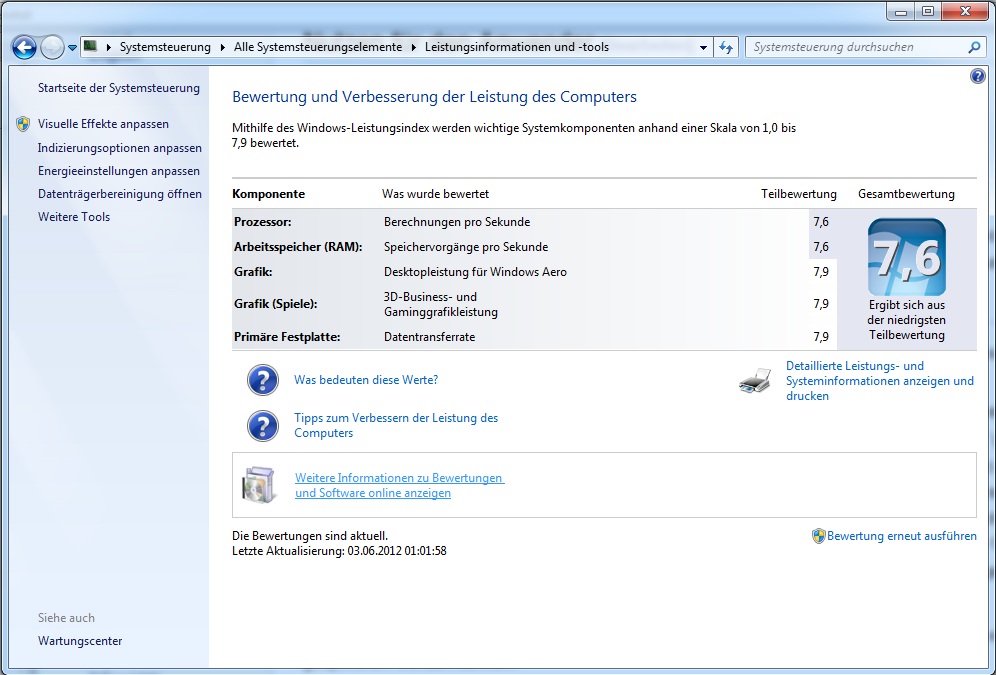This screenshot has height=675, width=996.
Task: Click the refresh button next to address bar
Action: coord(726,48)
